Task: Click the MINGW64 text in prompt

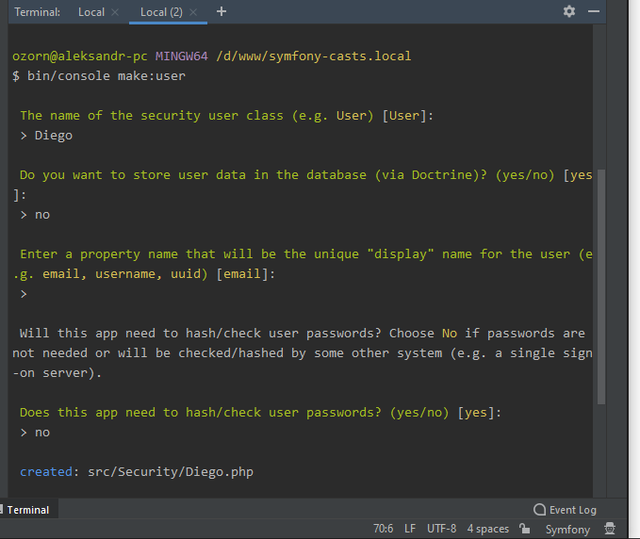Action: tap(181, 56)
